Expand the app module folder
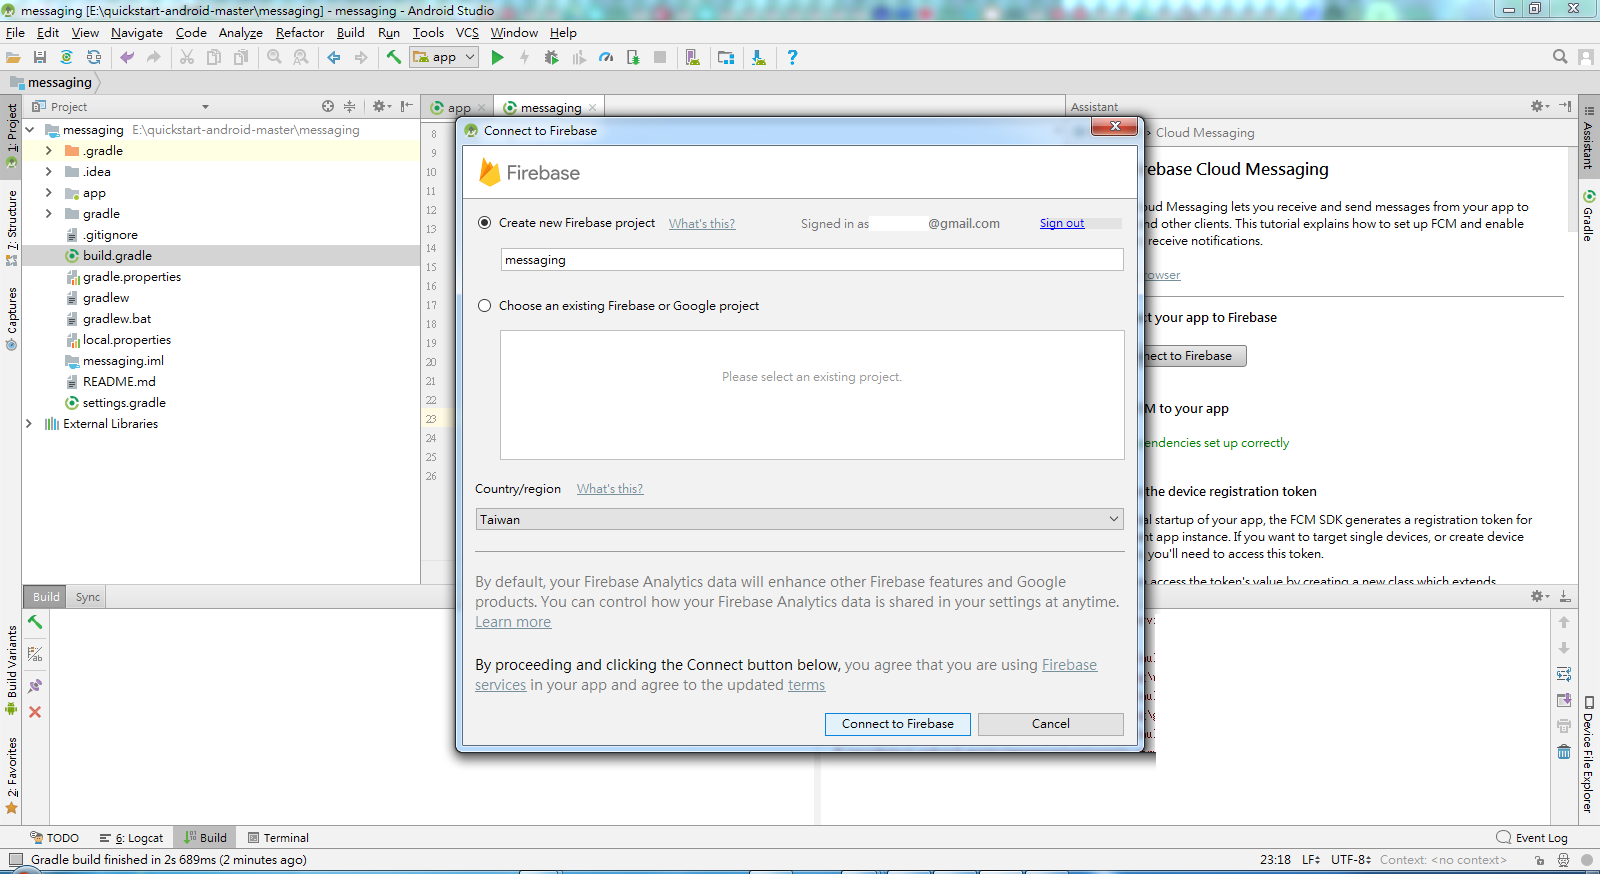 pos(49,193)
